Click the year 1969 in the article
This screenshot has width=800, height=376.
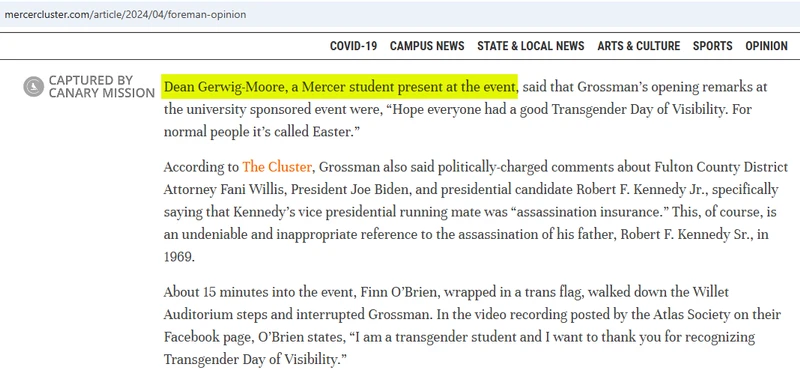click(x=178, y=257)
